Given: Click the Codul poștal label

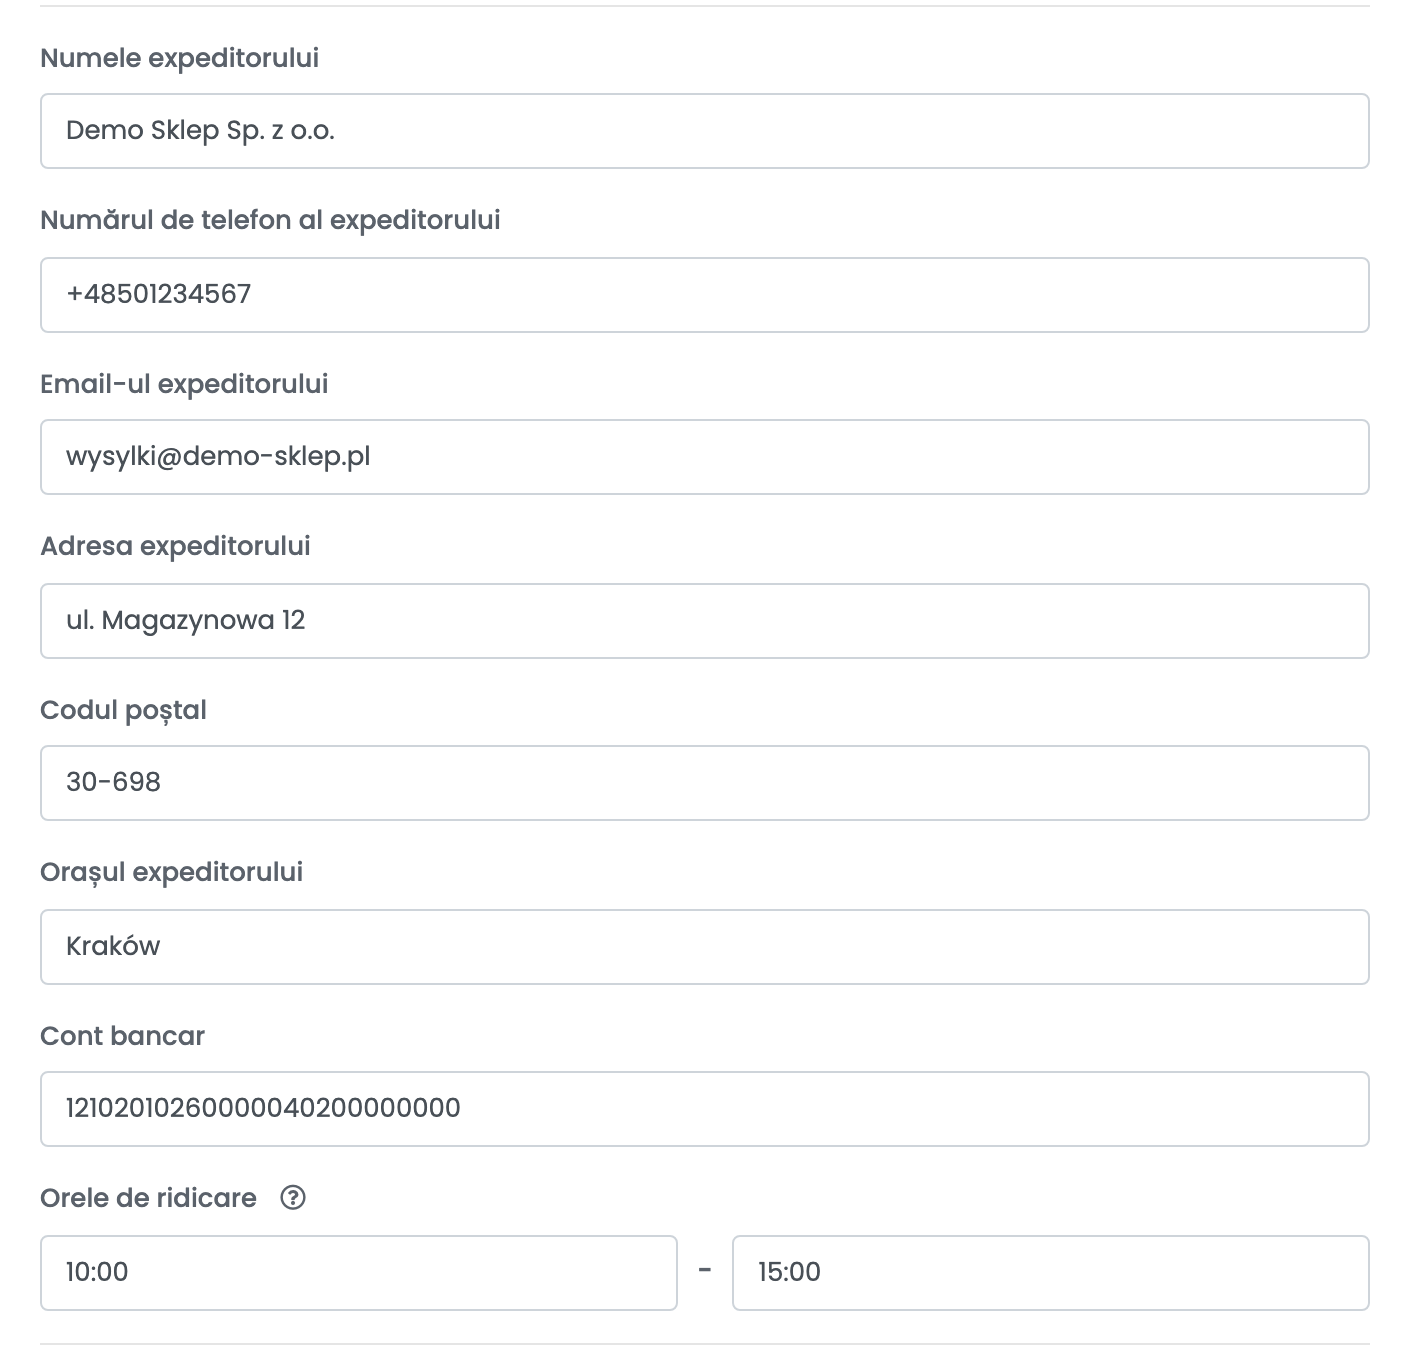Looking at the screenshot, I should 123,710.
